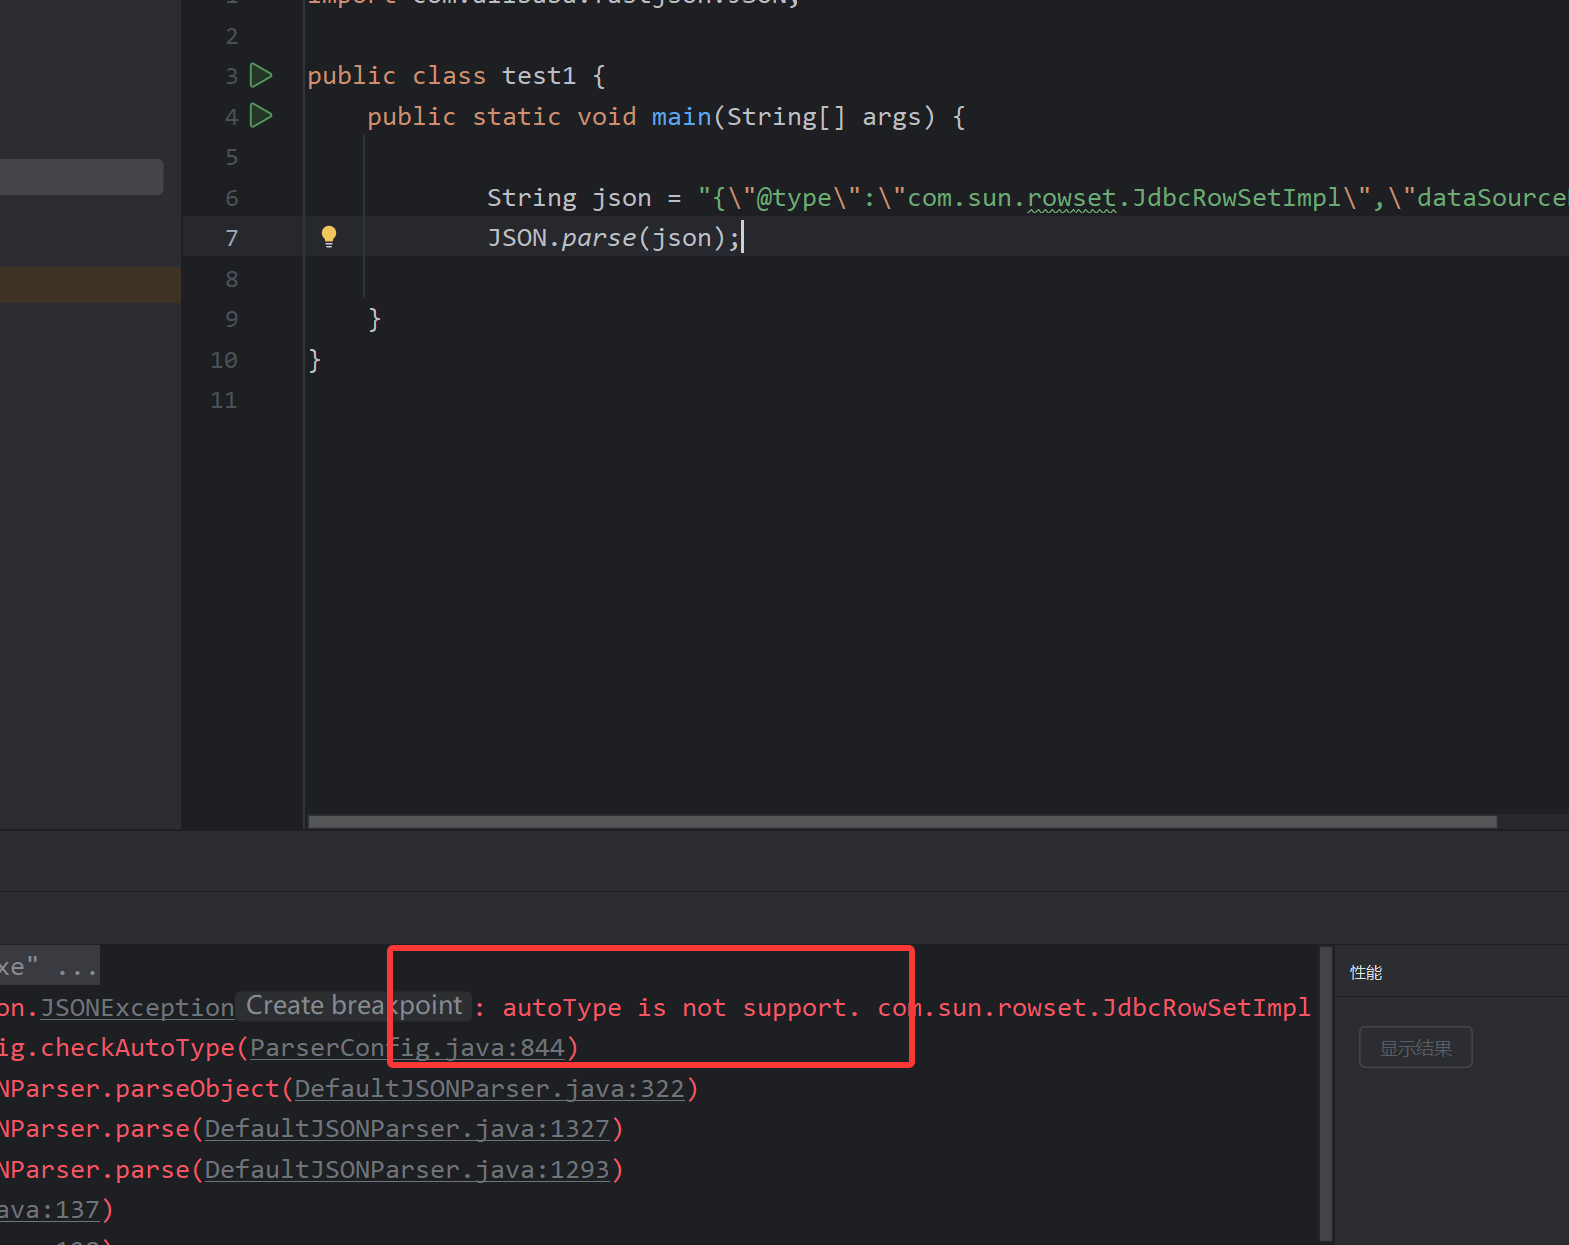Click gutter line number 8
Viewport: 1569px width, 1245px height.
(x=231, y=279)
